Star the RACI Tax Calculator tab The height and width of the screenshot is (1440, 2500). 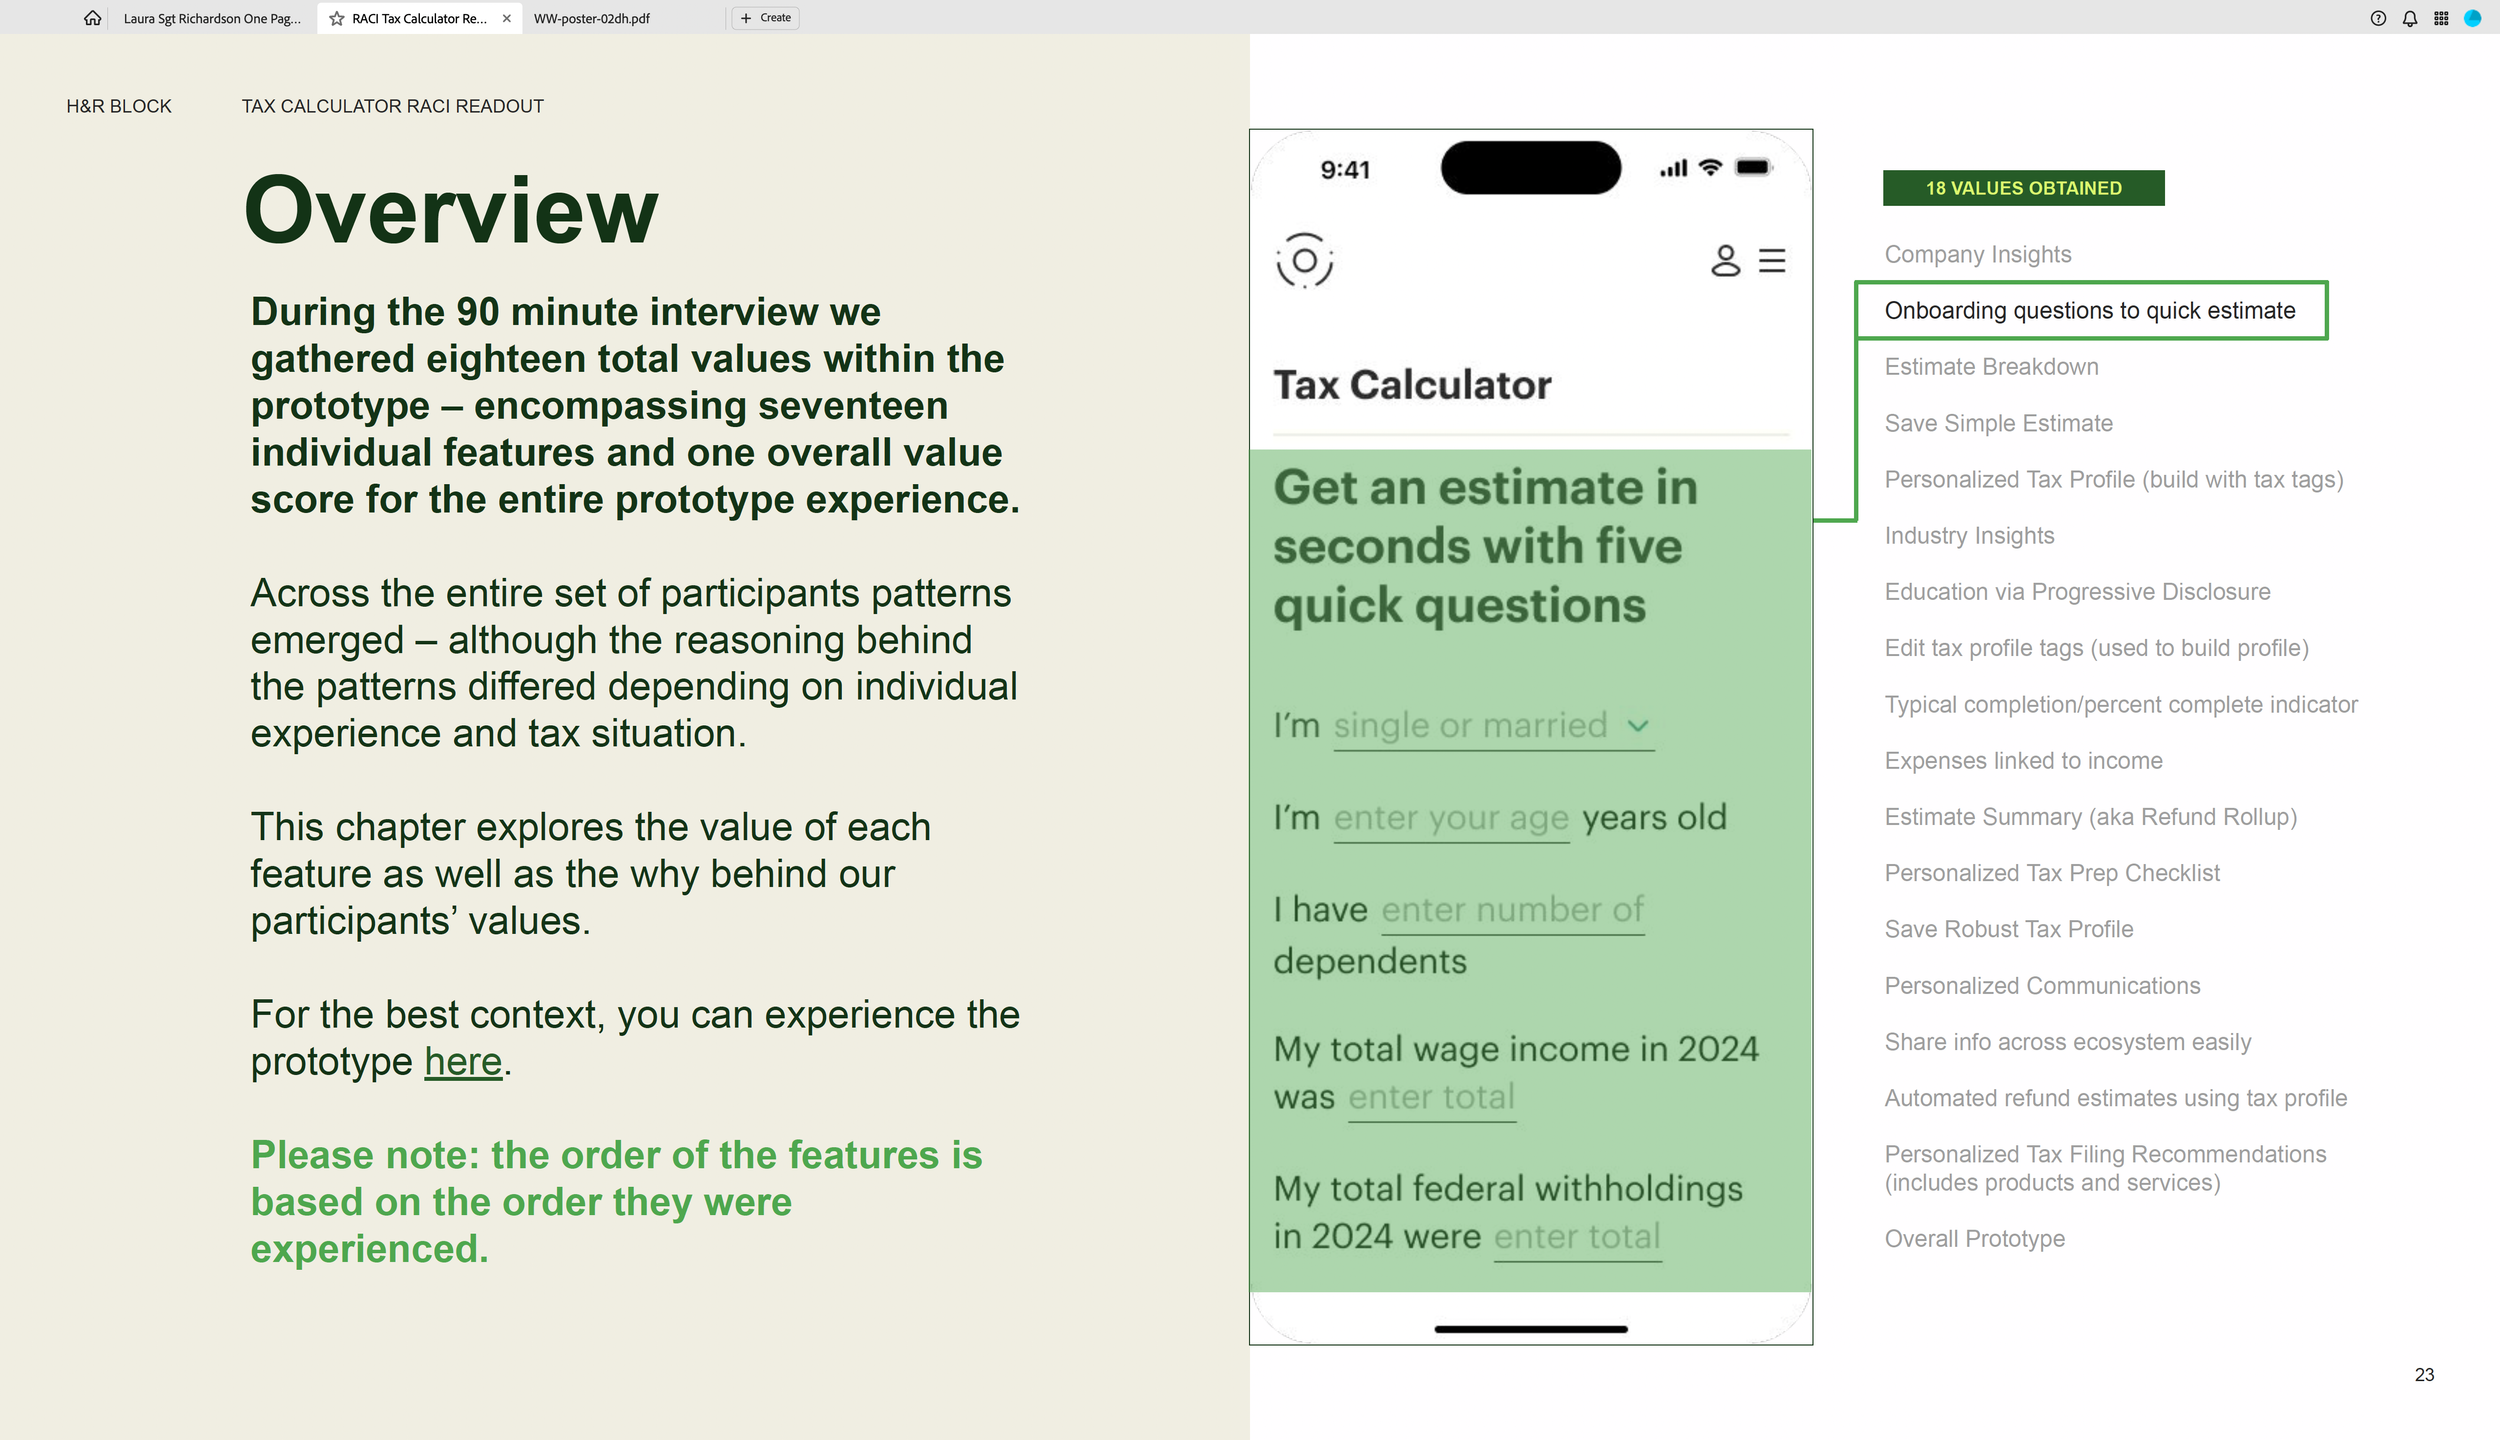[337, 18]
